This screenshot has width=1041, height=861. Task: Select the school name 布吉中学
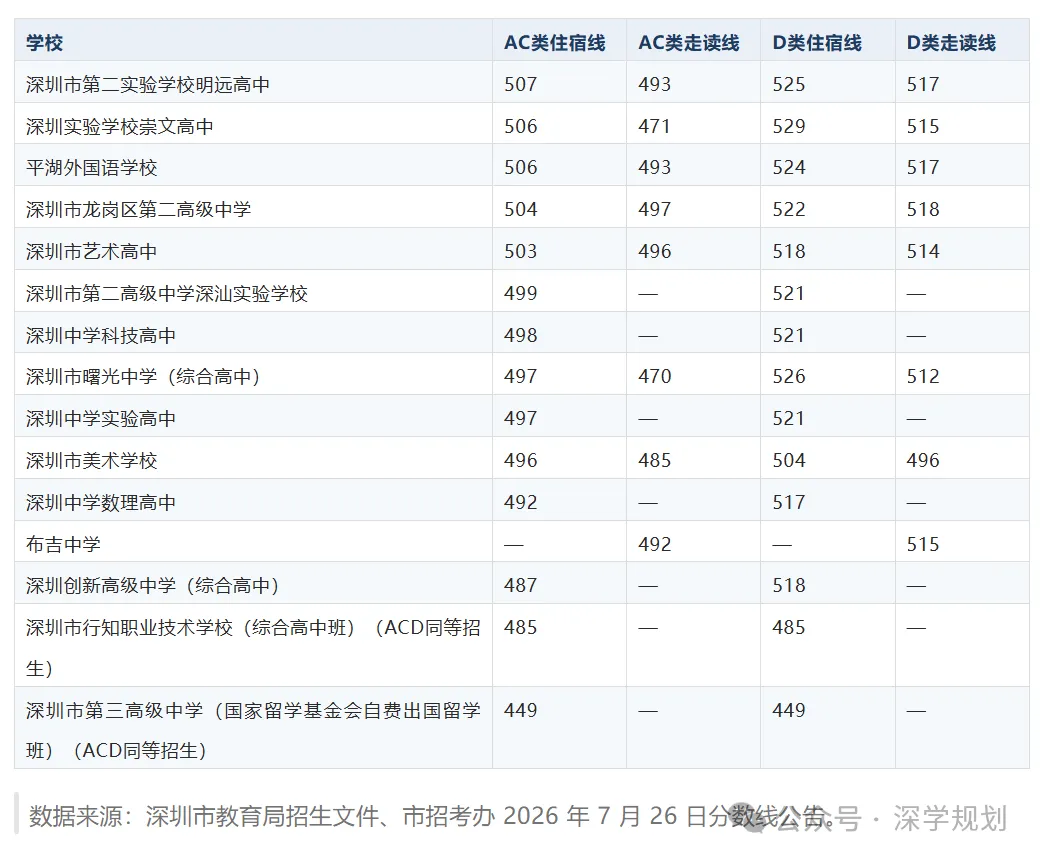tap(63, 544)
